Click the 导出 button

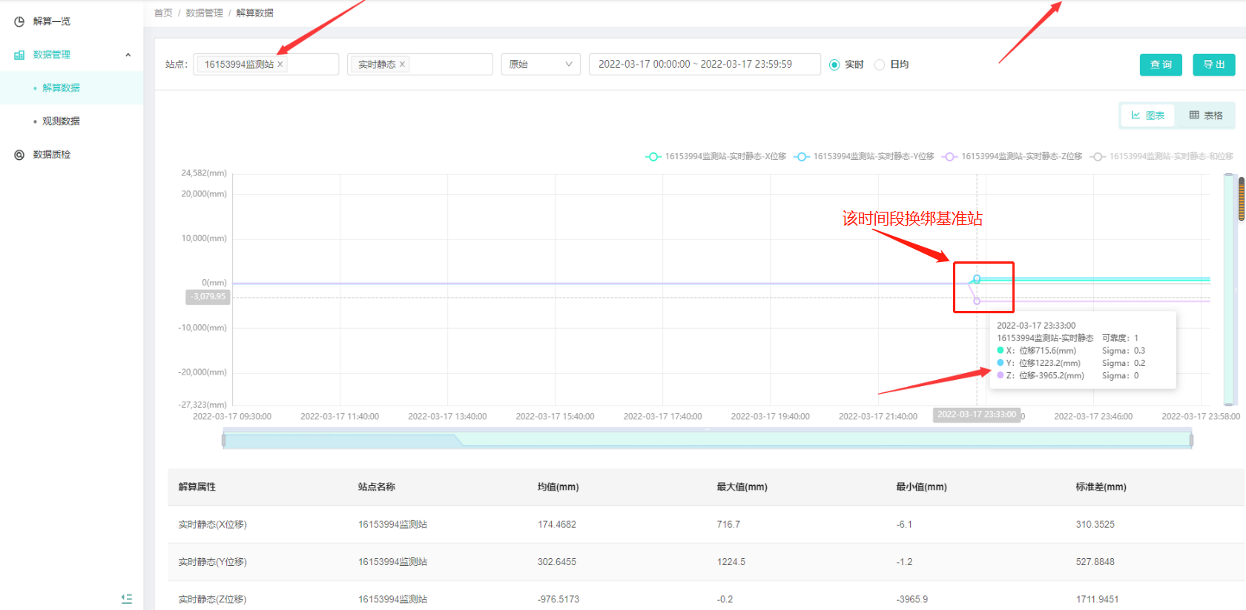pos(1214,64)
